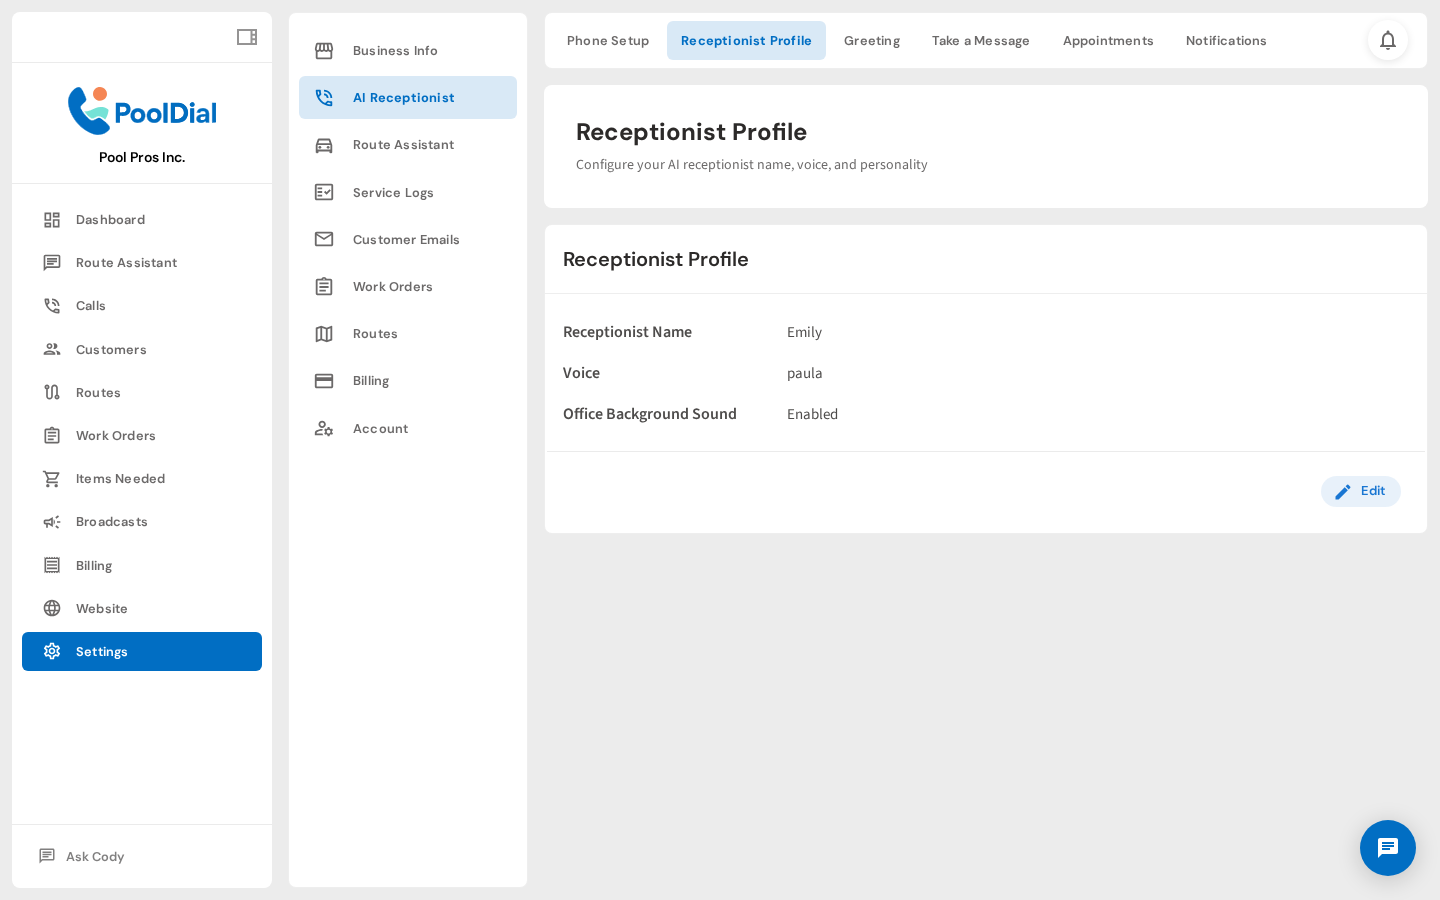The height and width of the screenshot is (900, 1440).
Task: Select the Business Info settings item
Action: click(x=395, y=50)
